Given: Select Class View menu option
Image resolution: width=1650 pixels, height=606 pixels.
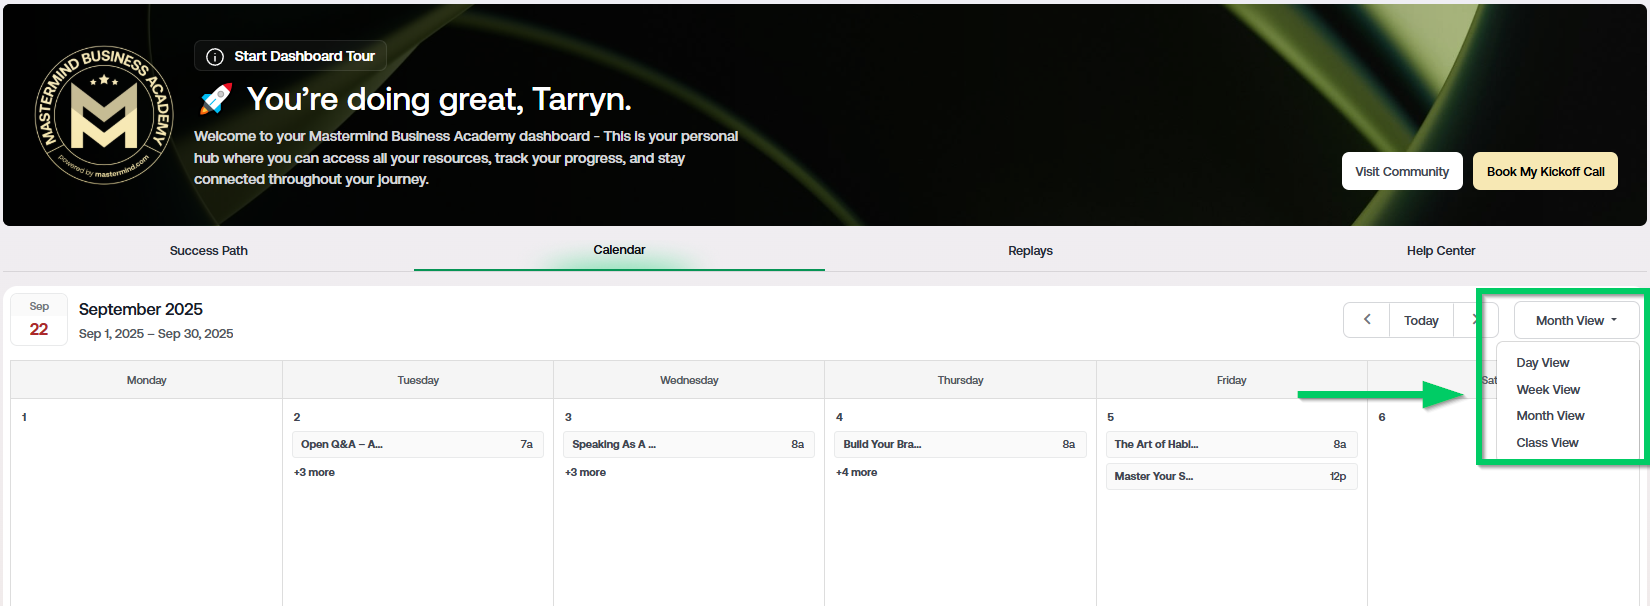Looking at the screenshot, I should [1547, 443].
